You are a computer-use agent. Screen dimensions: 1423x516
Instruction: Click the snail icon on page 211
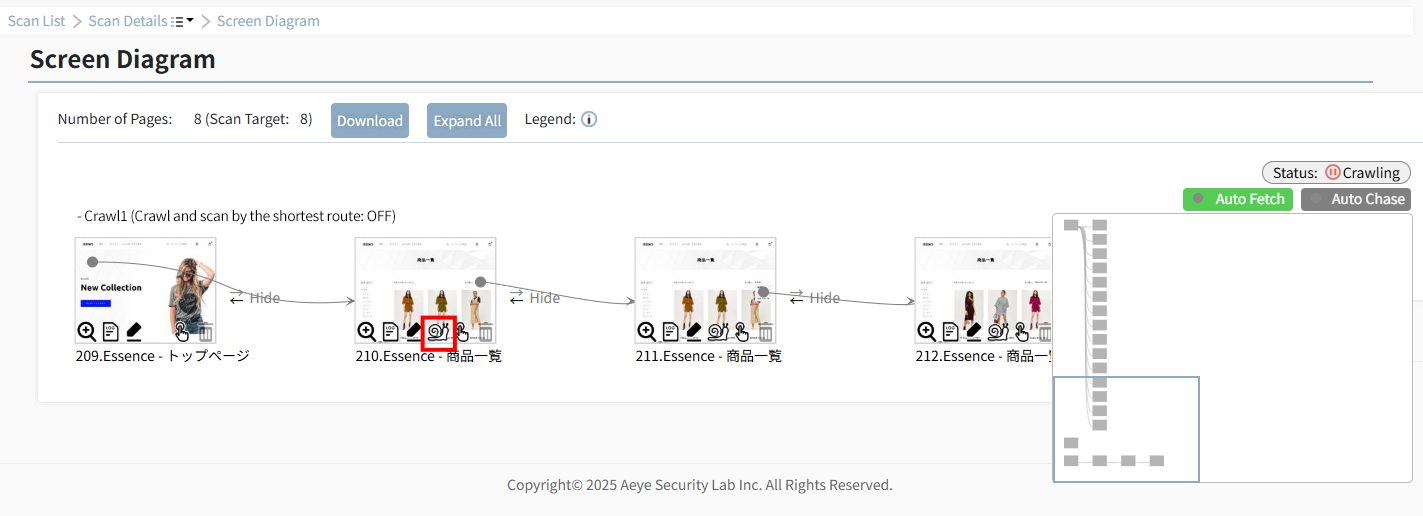(719, 331)
